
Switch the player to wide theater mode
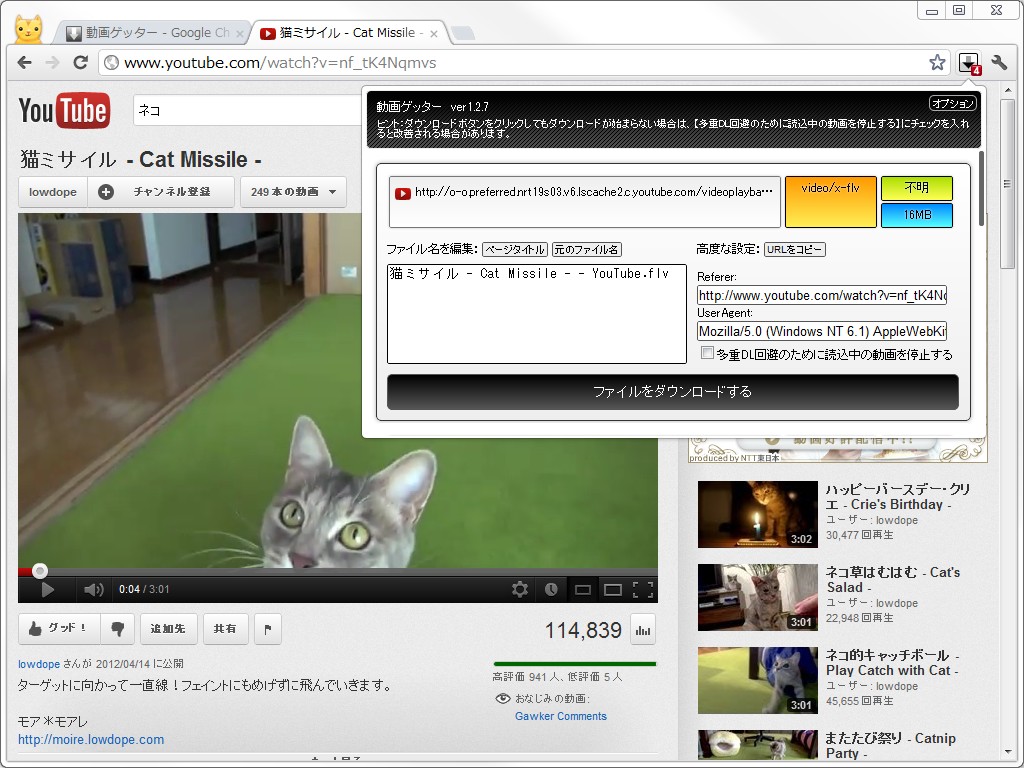click(x=612, y=590)
